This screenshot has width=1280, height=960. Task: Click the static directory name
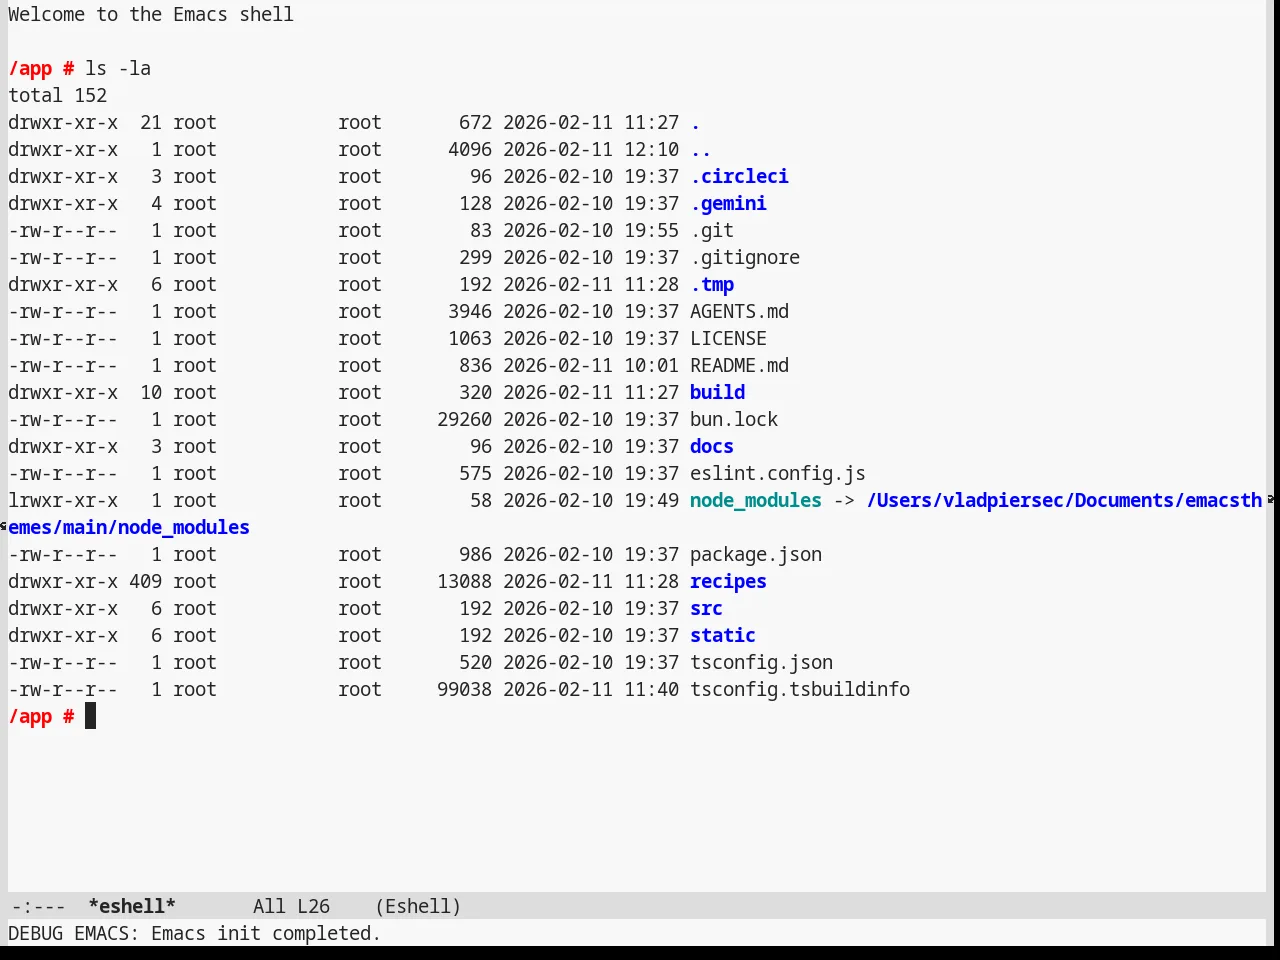tap(723, 635)
